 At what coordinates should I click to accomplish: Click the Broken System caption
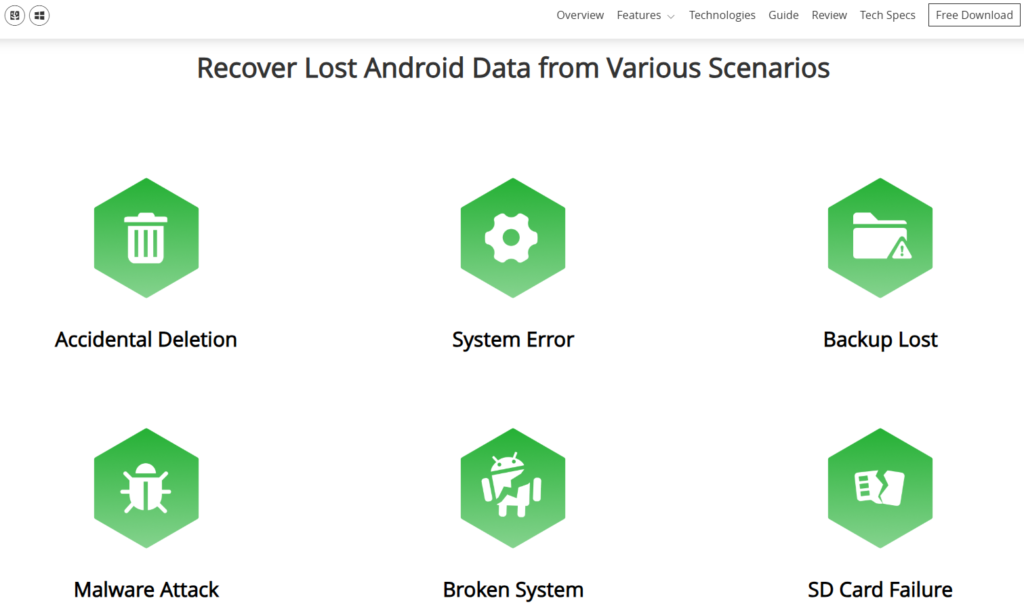[513, 589]
